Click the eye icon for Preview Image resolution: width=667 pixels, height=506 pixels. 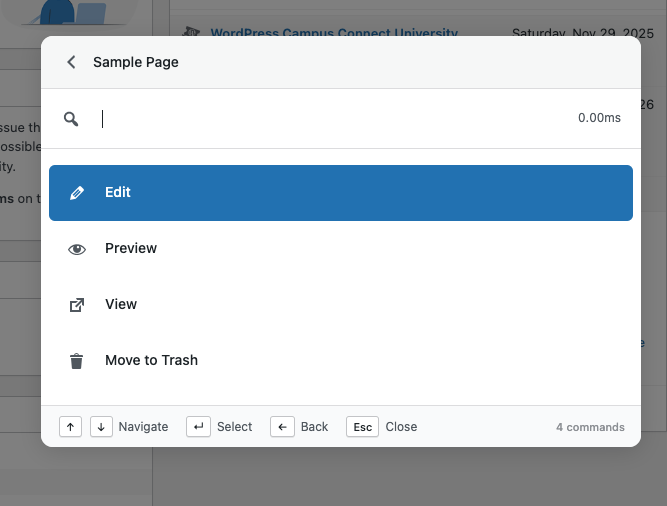[x=77, y=249]
